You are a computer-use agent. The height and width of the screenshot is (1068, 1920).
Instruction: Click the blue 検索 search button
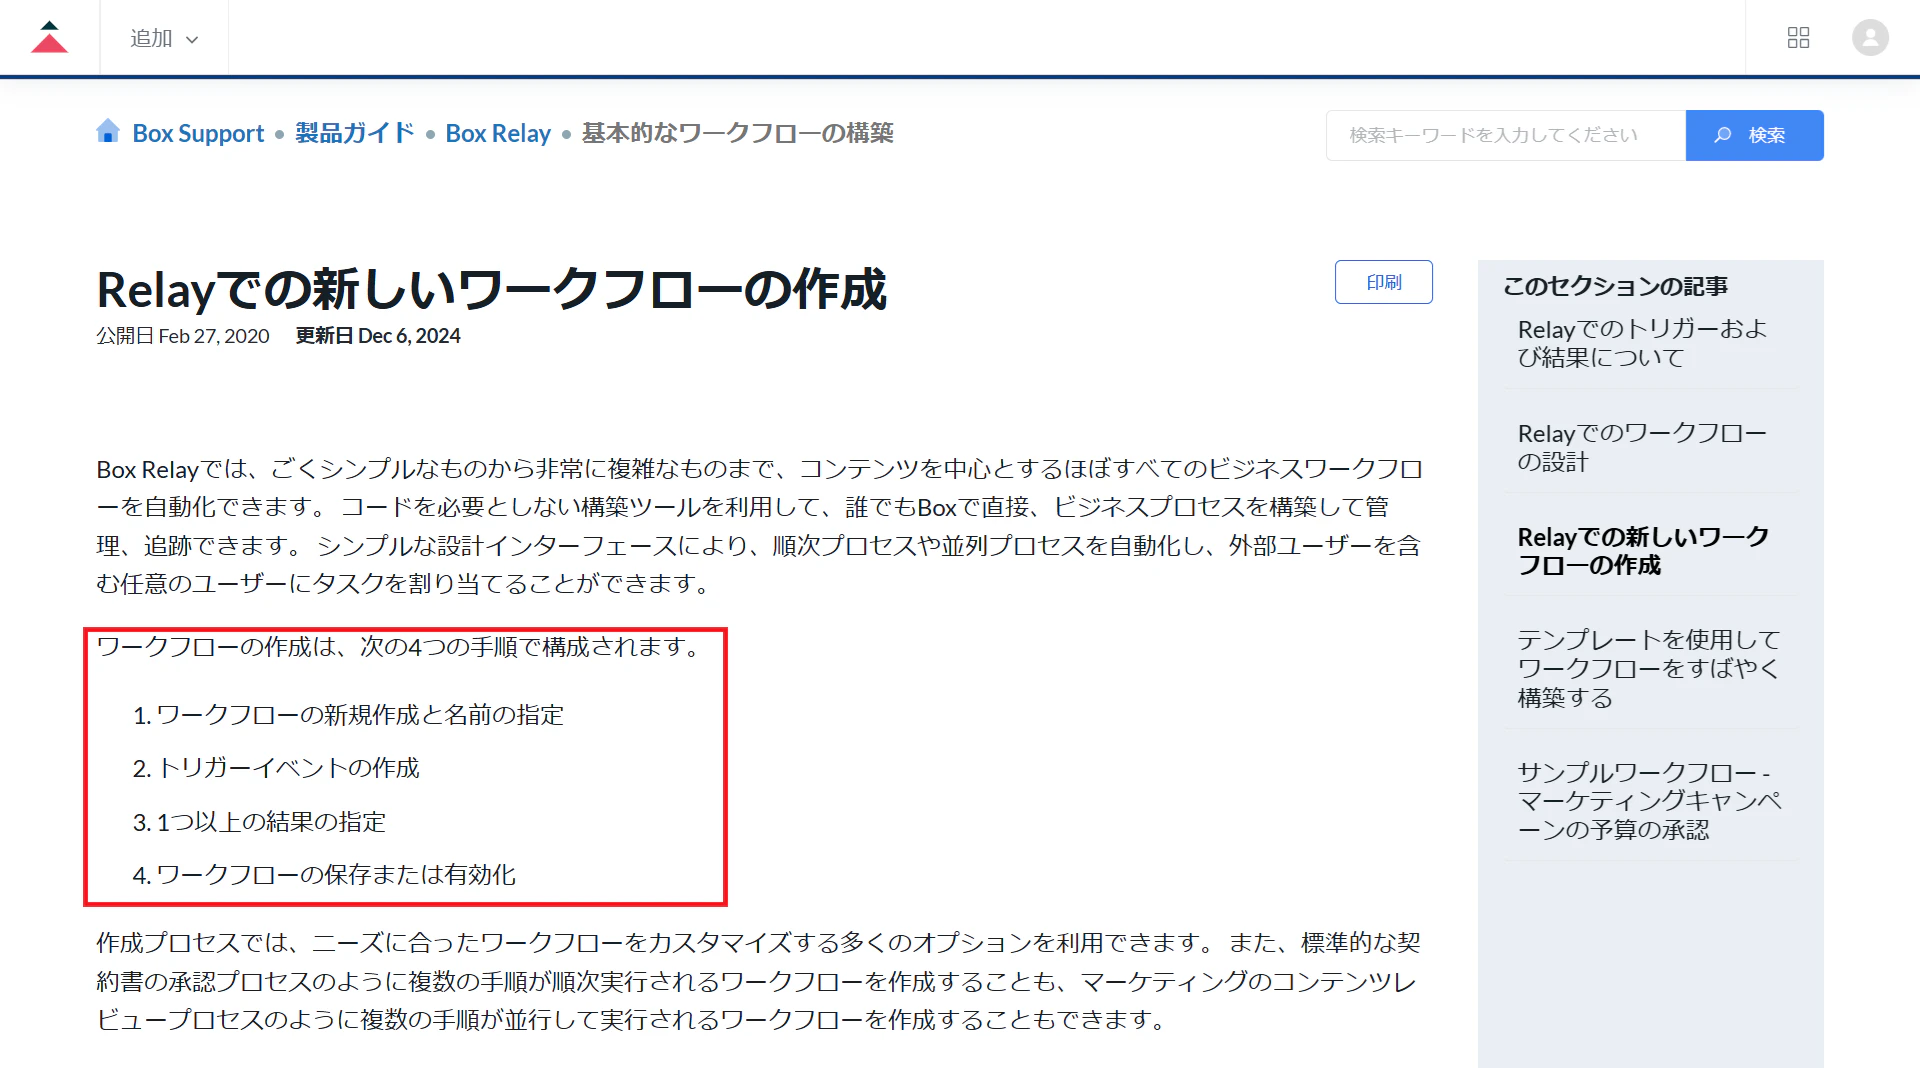(x=1755, y=135)
